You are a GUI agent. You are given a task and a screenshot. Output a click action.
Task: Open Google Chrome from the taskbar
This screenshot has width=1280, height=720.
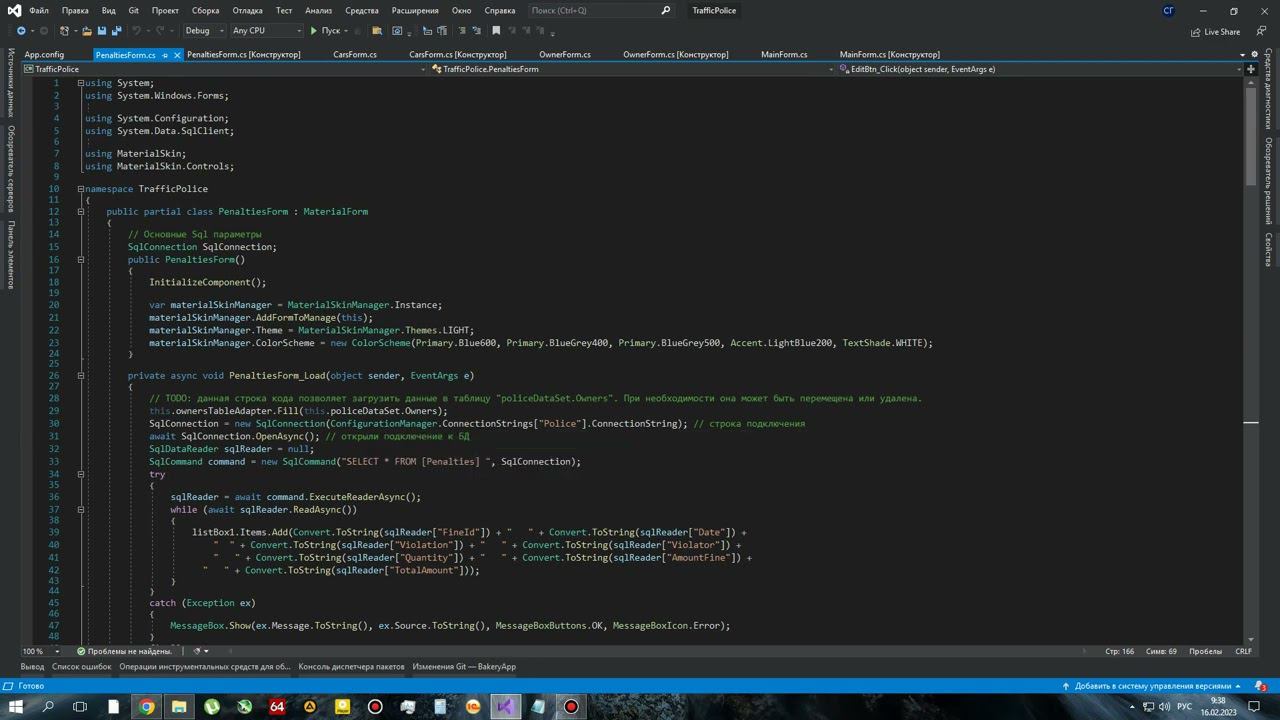(x=146, y=707)
